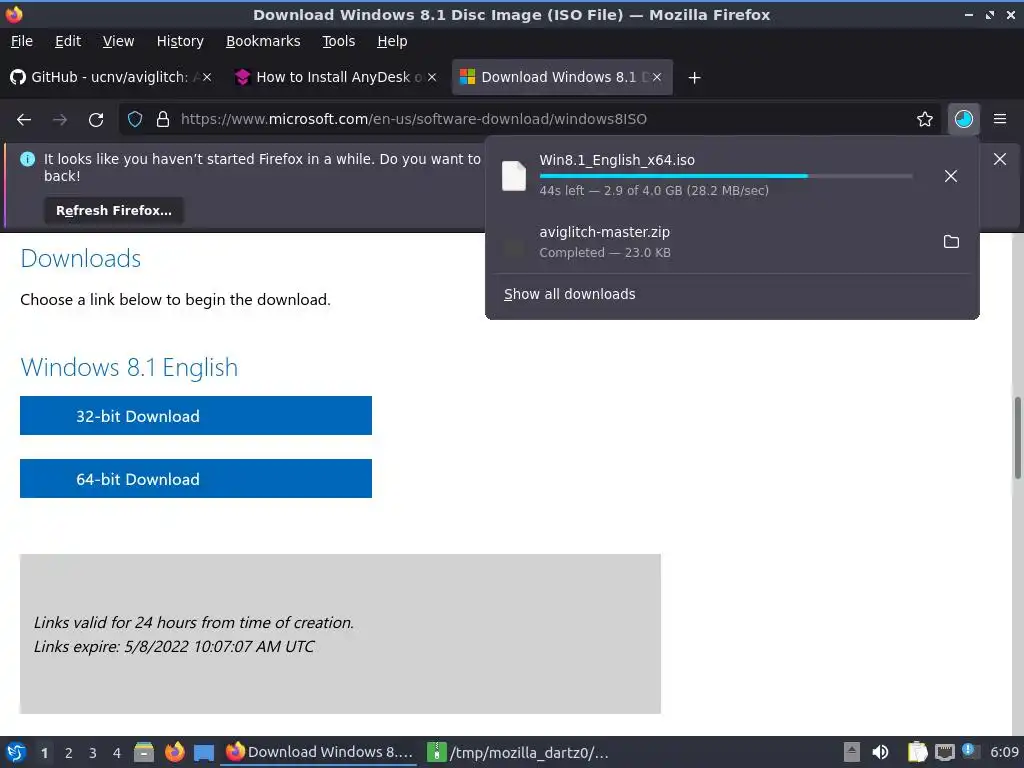Click Firefox logo in title bar
Image resolution: width=1024 pixels, height=768 pixels.
(x=14, y=14)
